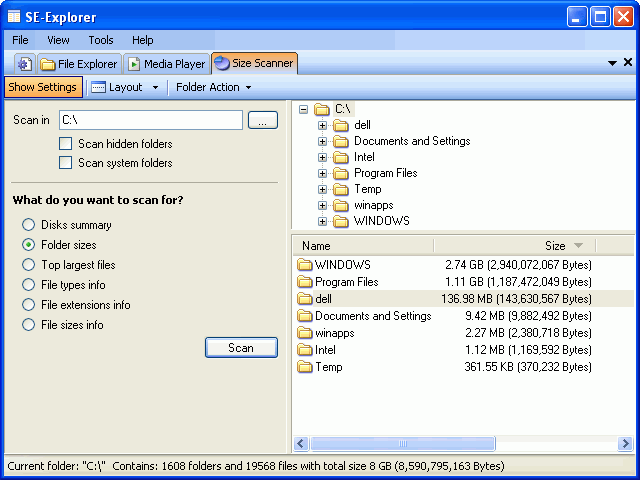This screenshot has height=480, width=640.
Task: Click the scroll right arrow
Action: pyautogui.click(x=625, y=444)
